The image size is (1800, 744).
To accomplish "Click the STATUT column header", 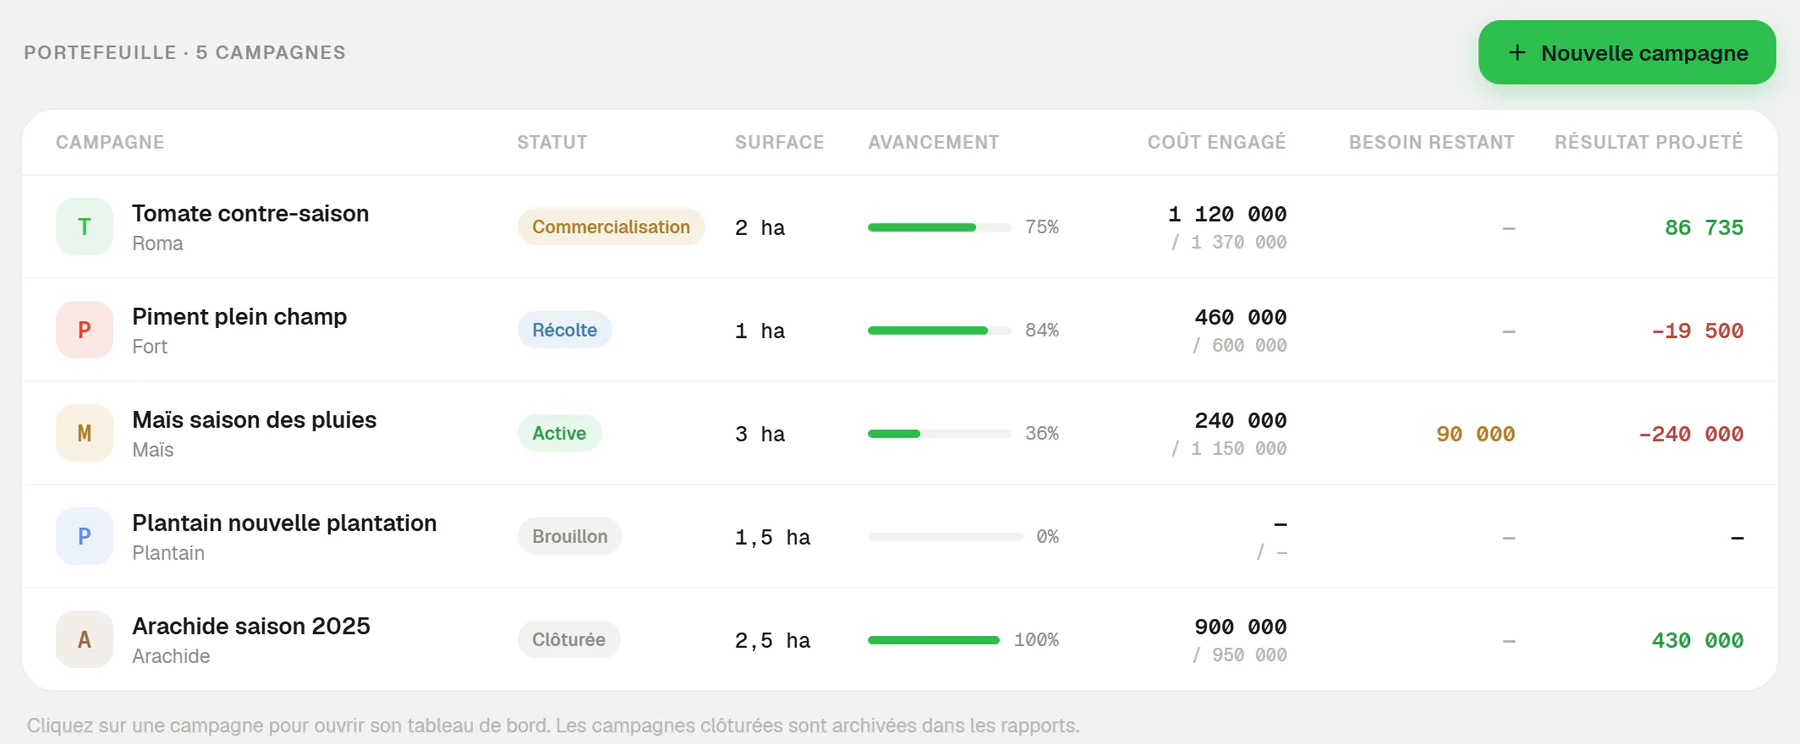I will (552, 142).
